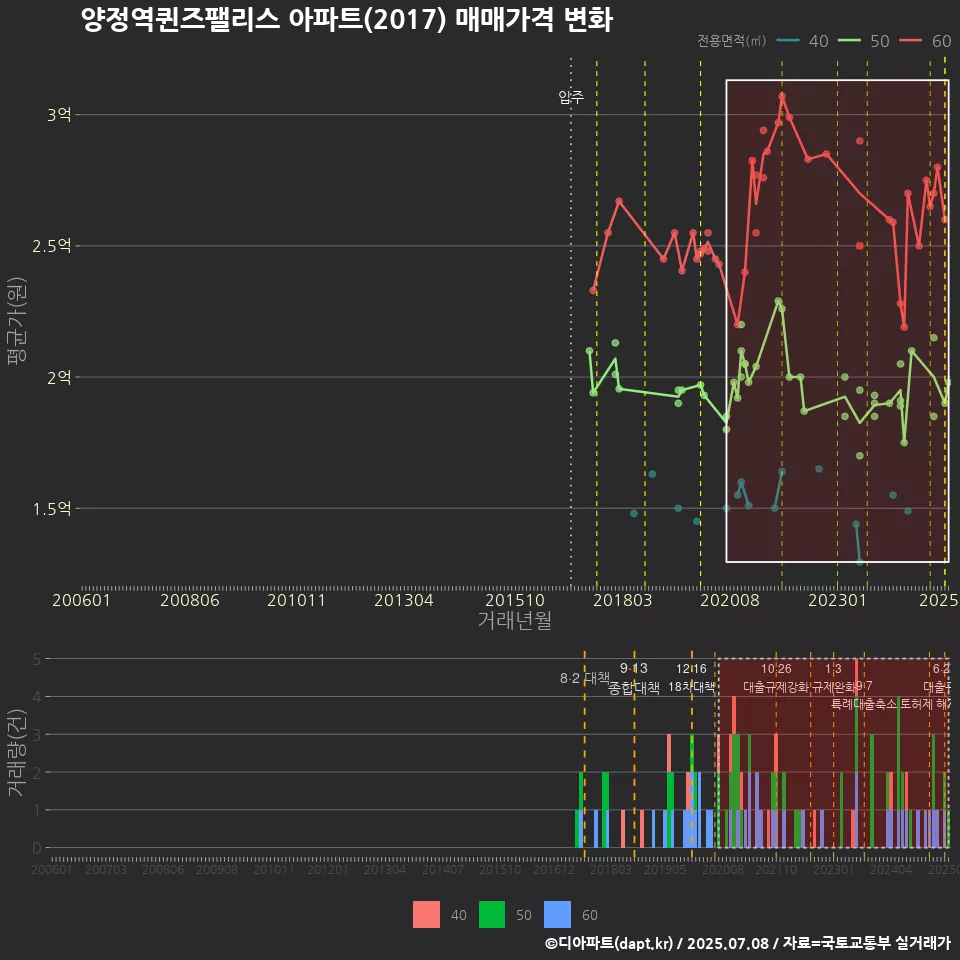Click the '특례대출축소' policy annotation
960x960 pixels.
point(864,704)
